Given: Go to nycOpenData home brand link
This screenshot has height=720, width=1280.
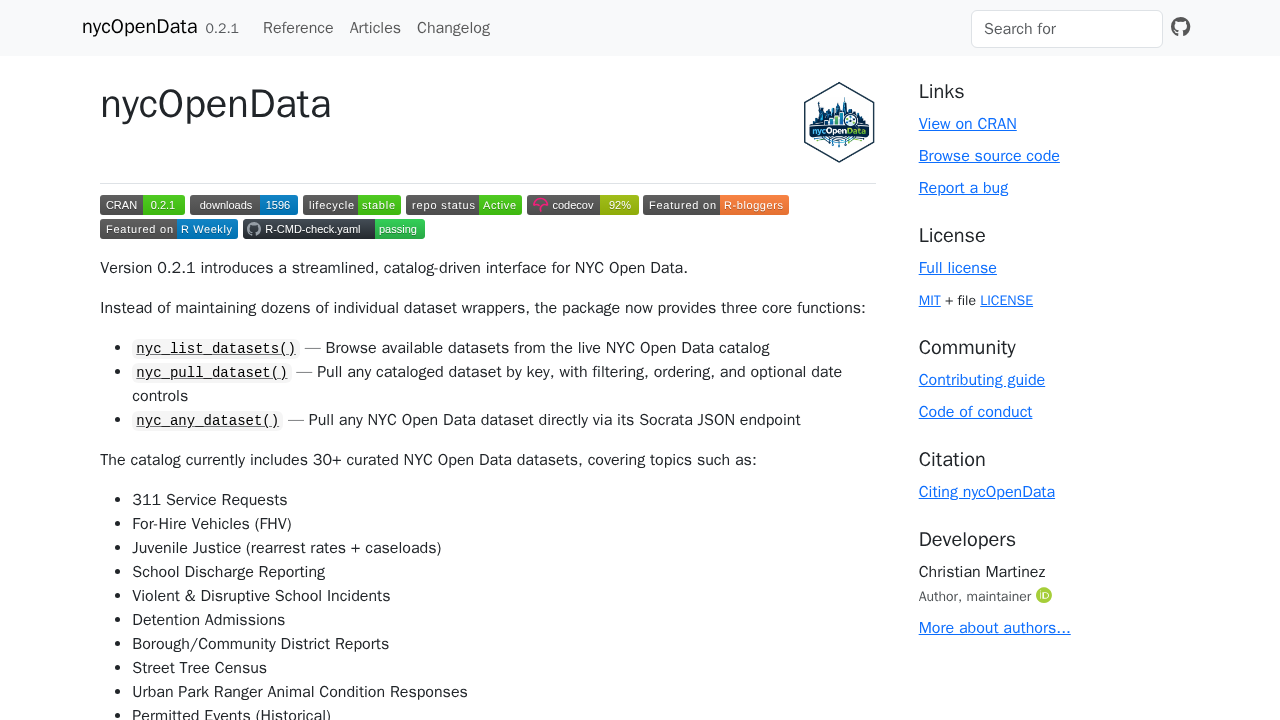Looking at the screenshot, I should point(140,27).
